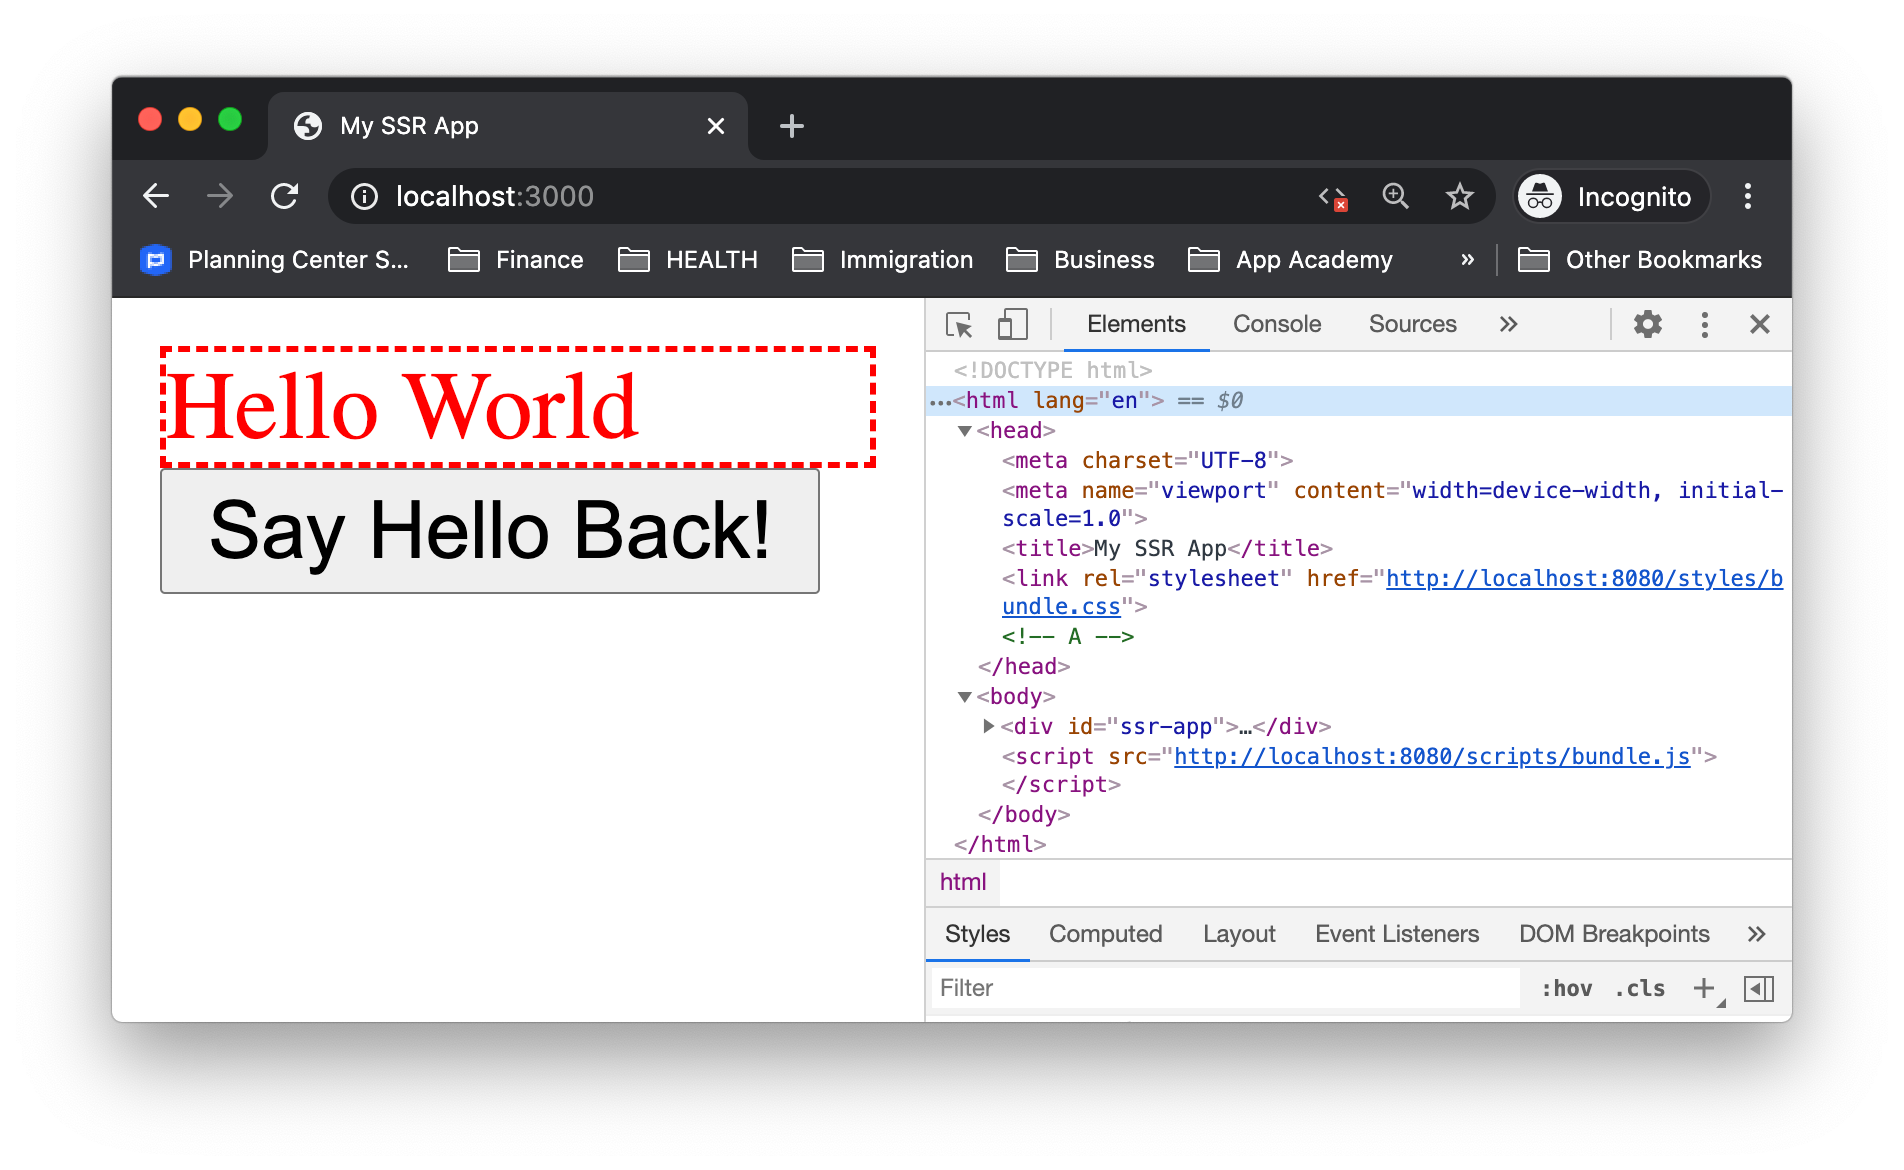Open the HEALTH bookmarks folder
The height and width of the screenshot is (1170, 1904).
coord(688,260)
